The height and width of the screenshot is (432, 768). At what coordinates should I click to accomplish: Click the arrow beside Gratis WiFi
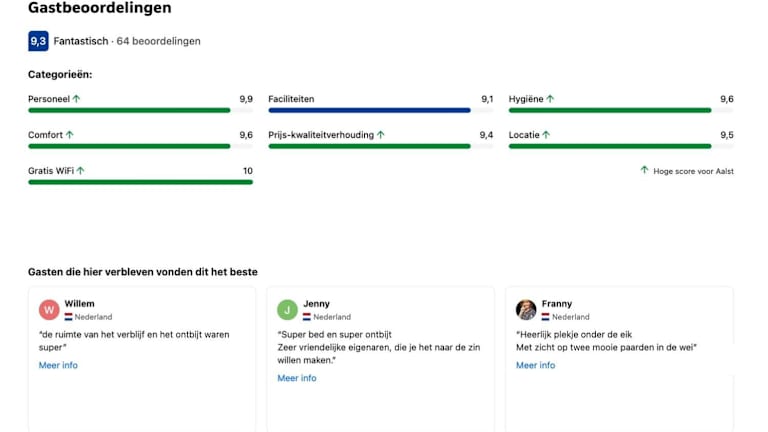(81, 171)
